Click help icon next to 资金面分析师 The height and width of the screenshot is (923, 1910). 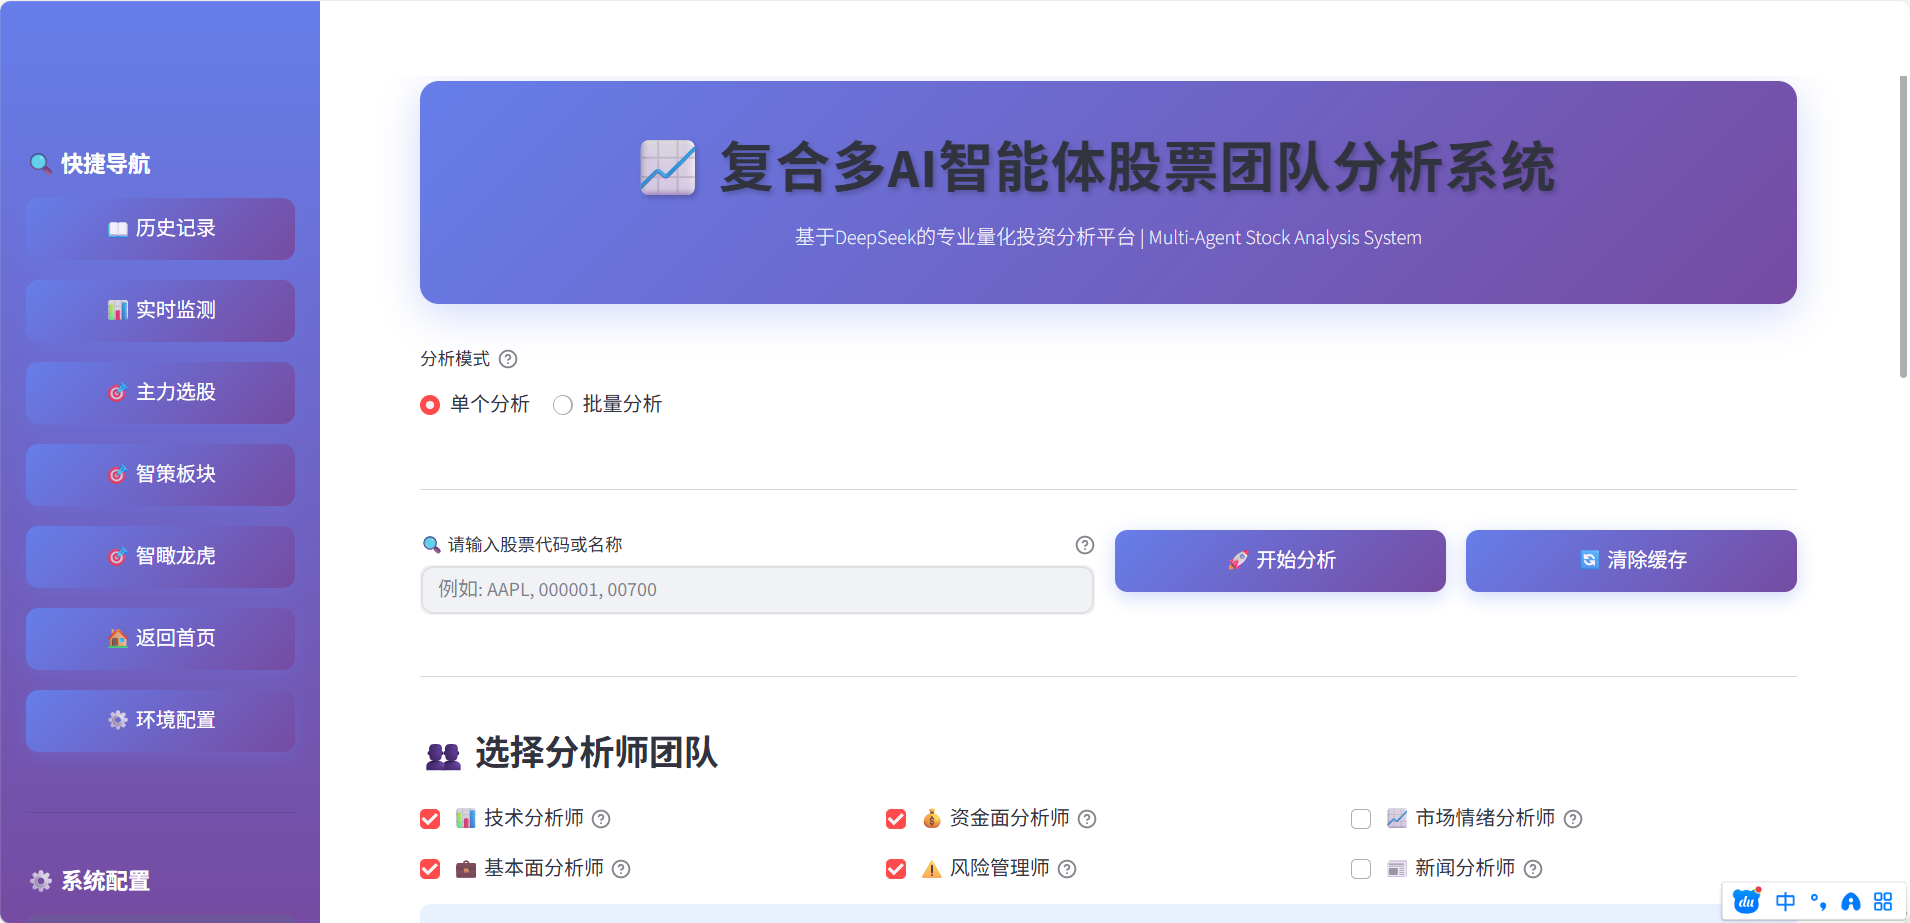[x=1087, y=819]
